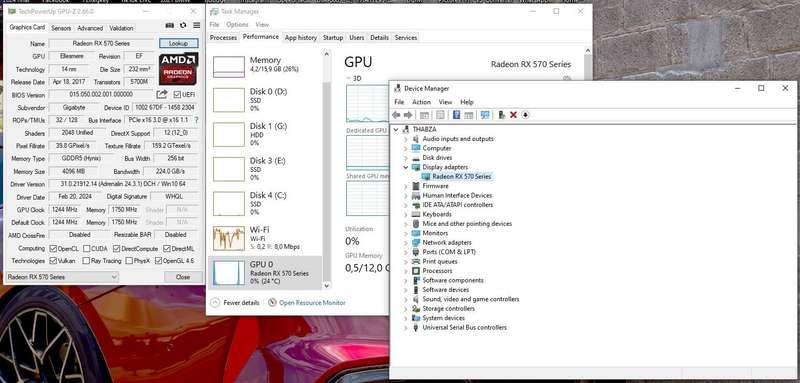Collapse the THABZA root node
The height and width of the screenshot is (383, 800).
[396, 130]
